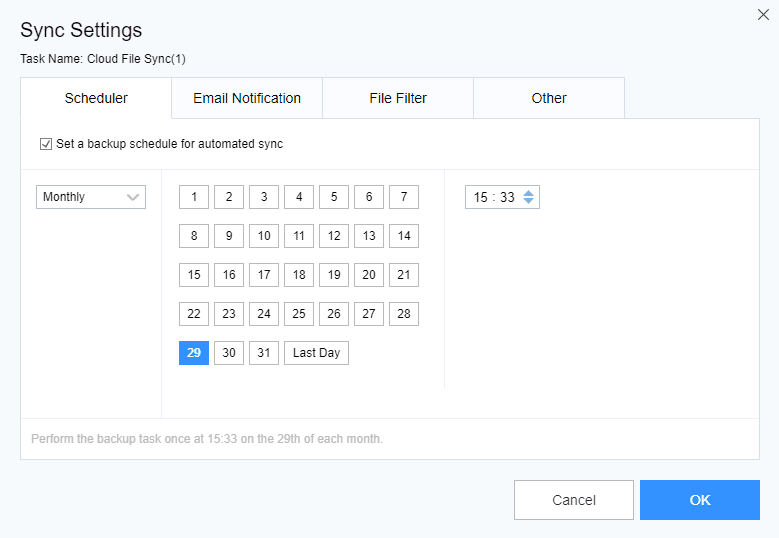This screenshot has height=538, width=779.
Task: Toggle day 27 button
Action: pyautogui.click(x=369, y=314)
